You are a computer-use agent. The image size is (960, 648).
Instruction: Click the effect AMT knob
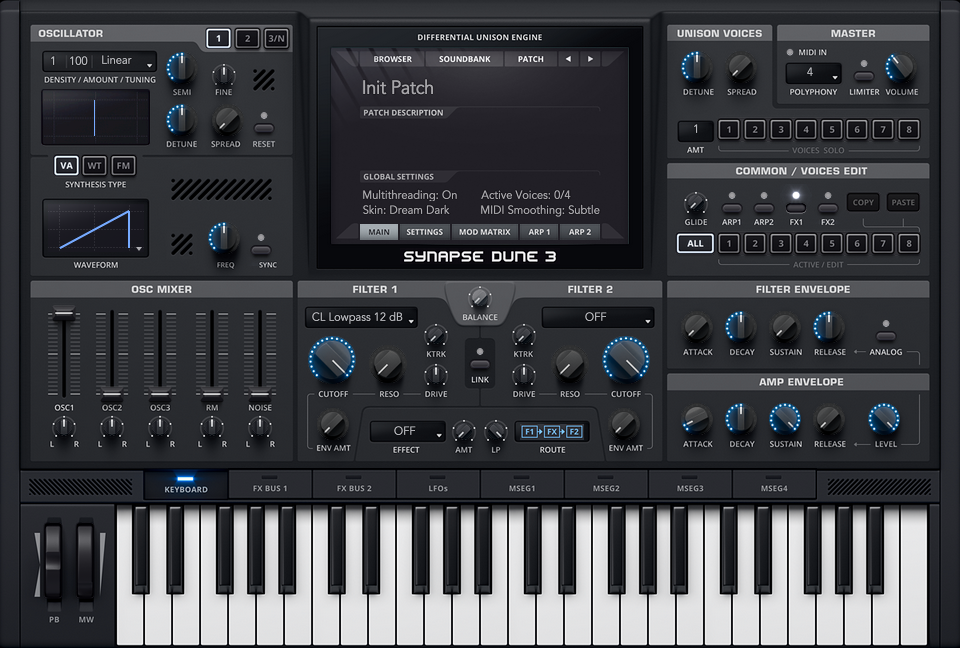(x=463, y=432)
